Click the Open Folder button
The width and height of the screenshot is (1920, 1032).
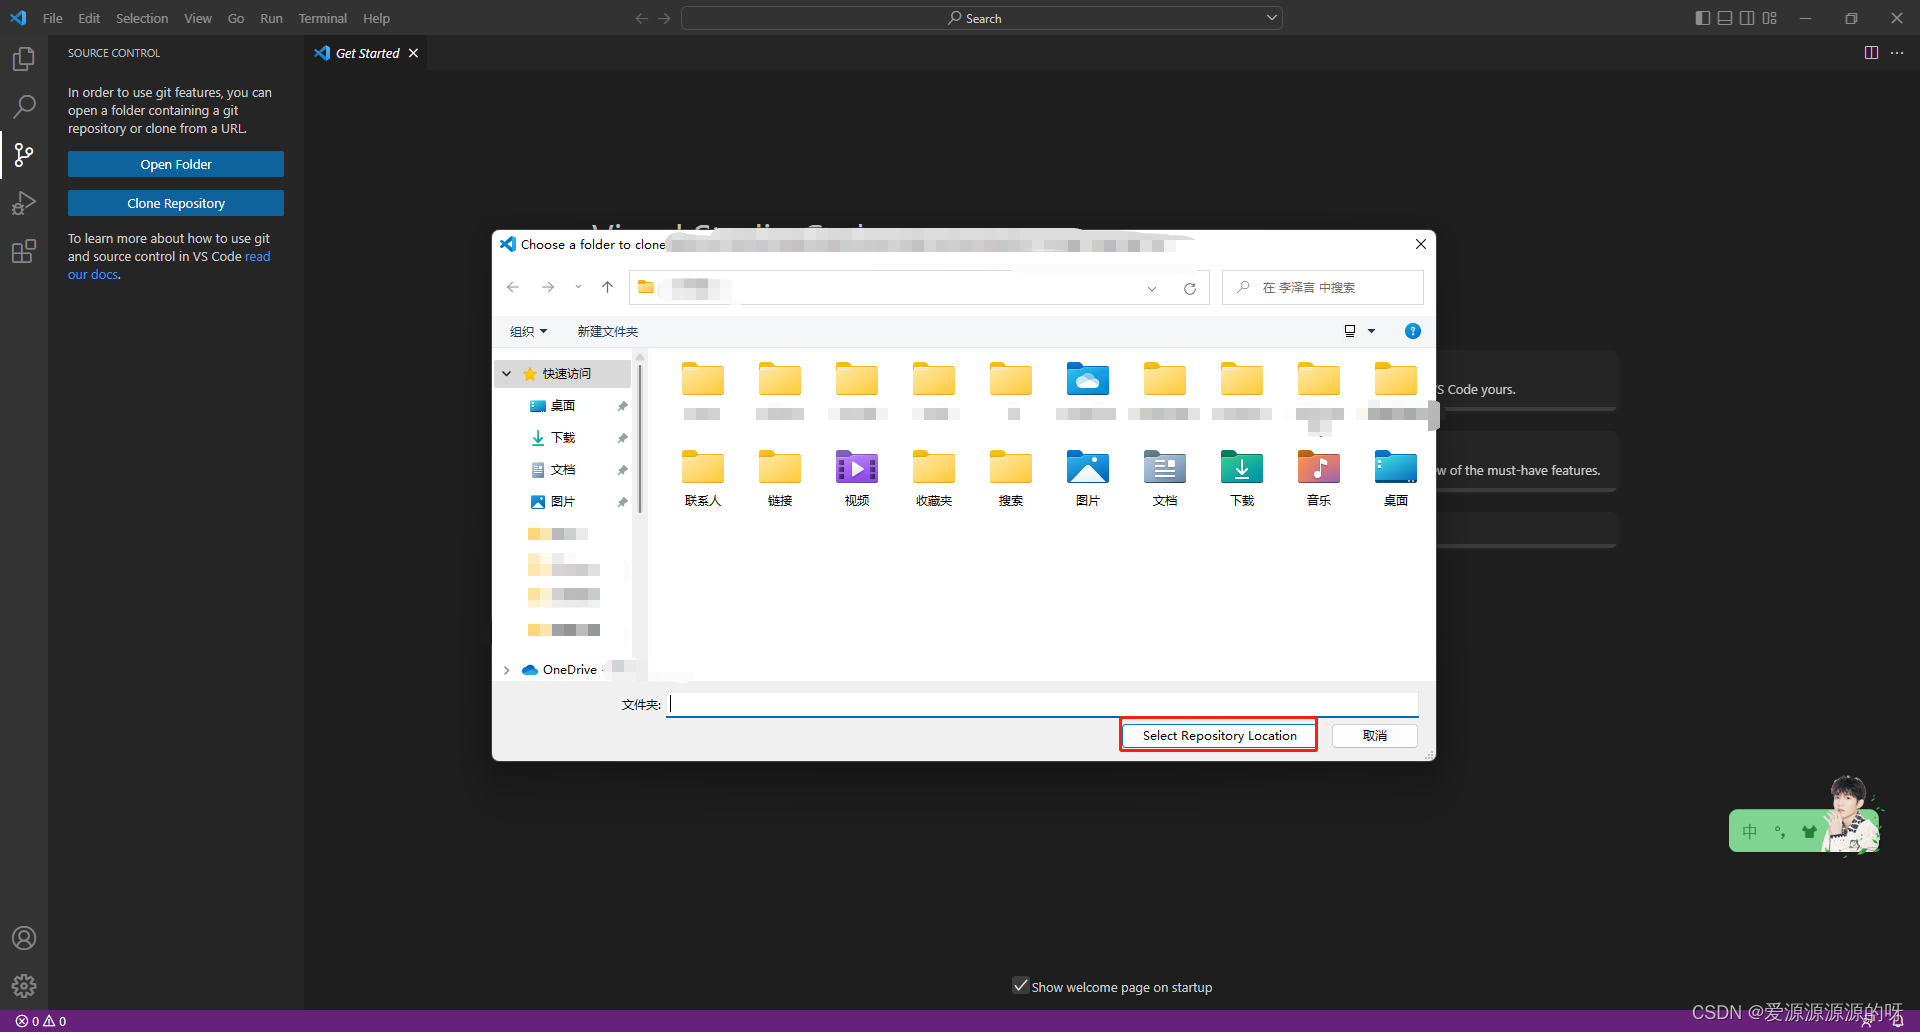(176, 164)
